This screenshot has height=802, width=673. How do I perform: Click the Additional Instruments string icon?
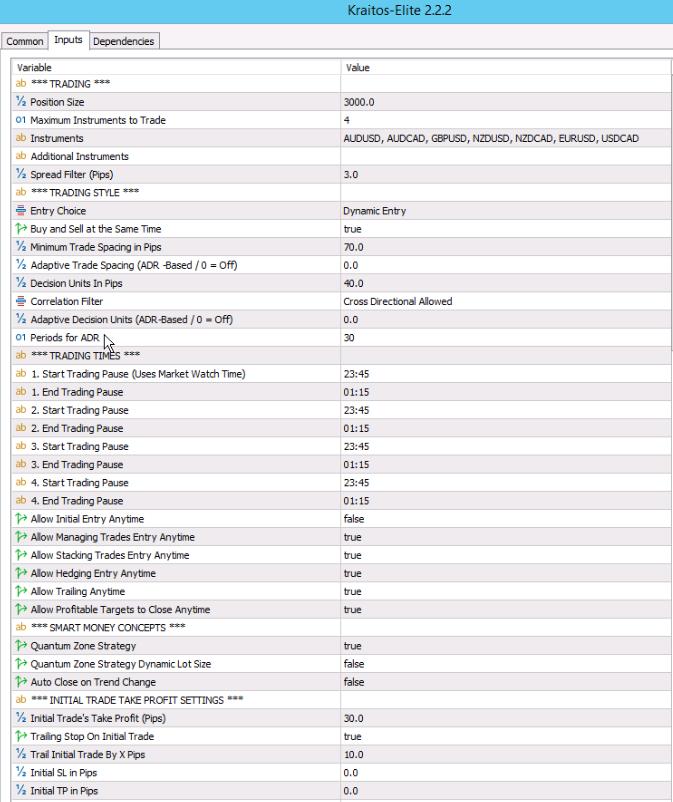tap(21, 156)
